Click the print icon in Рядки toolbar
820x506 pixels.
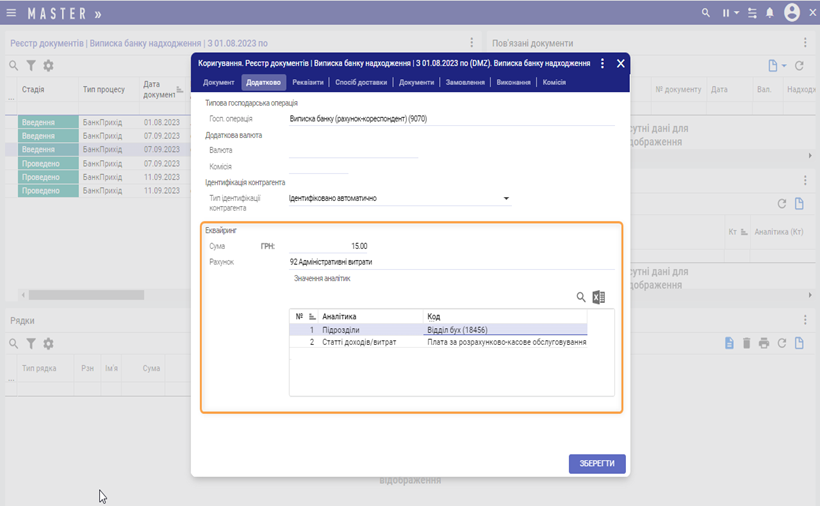tap(764, 343)
